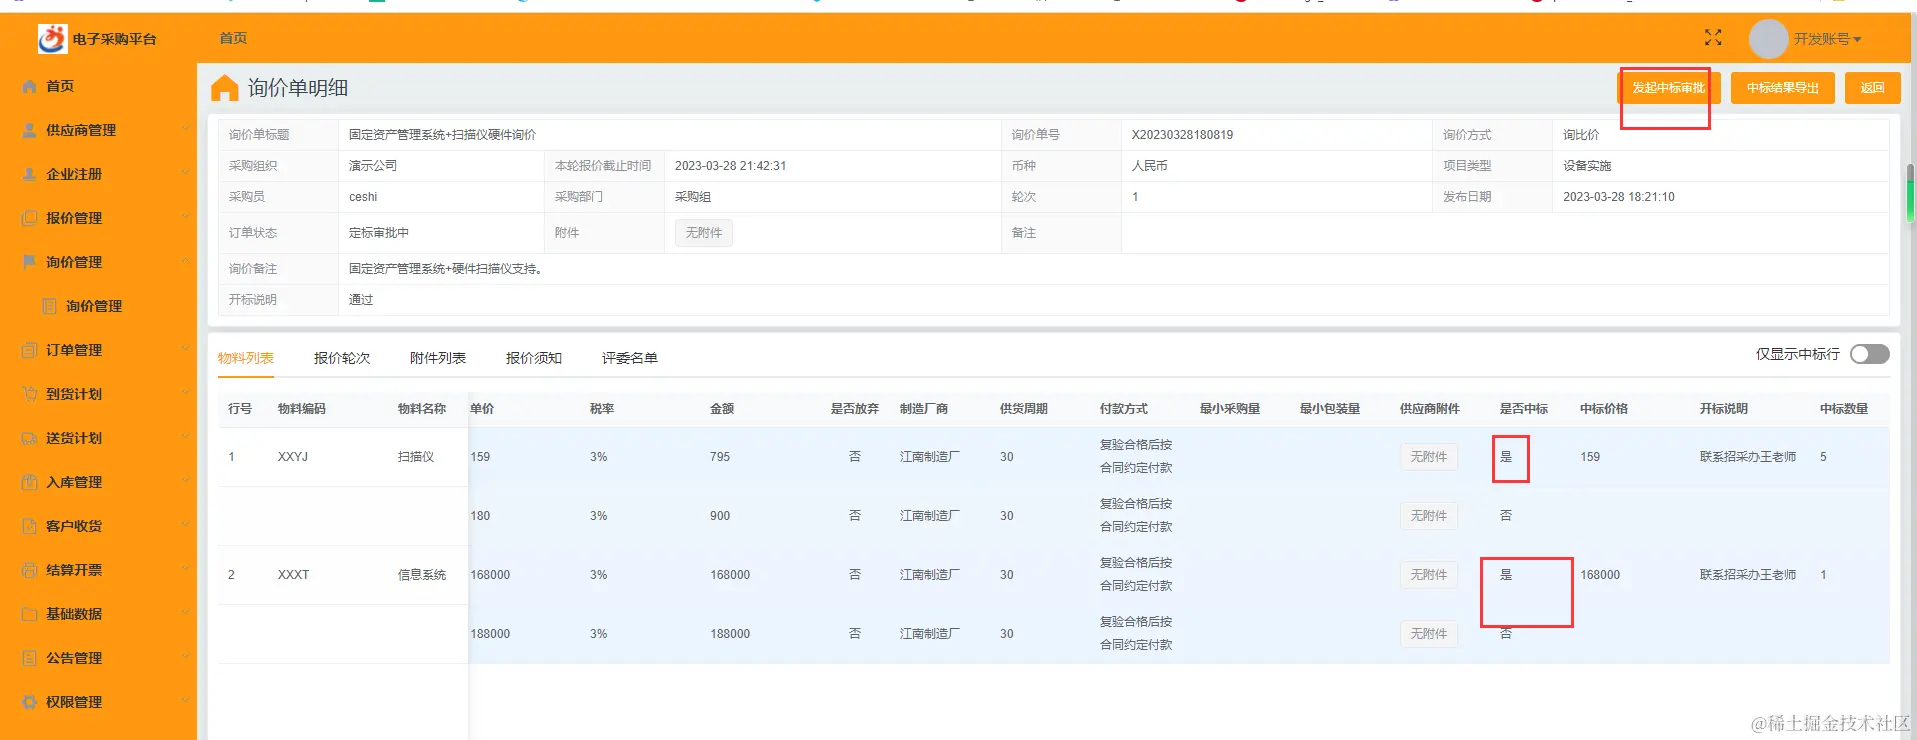
Task: Collapse the 询价管理 menu arrow
Action: click(185, 262)
